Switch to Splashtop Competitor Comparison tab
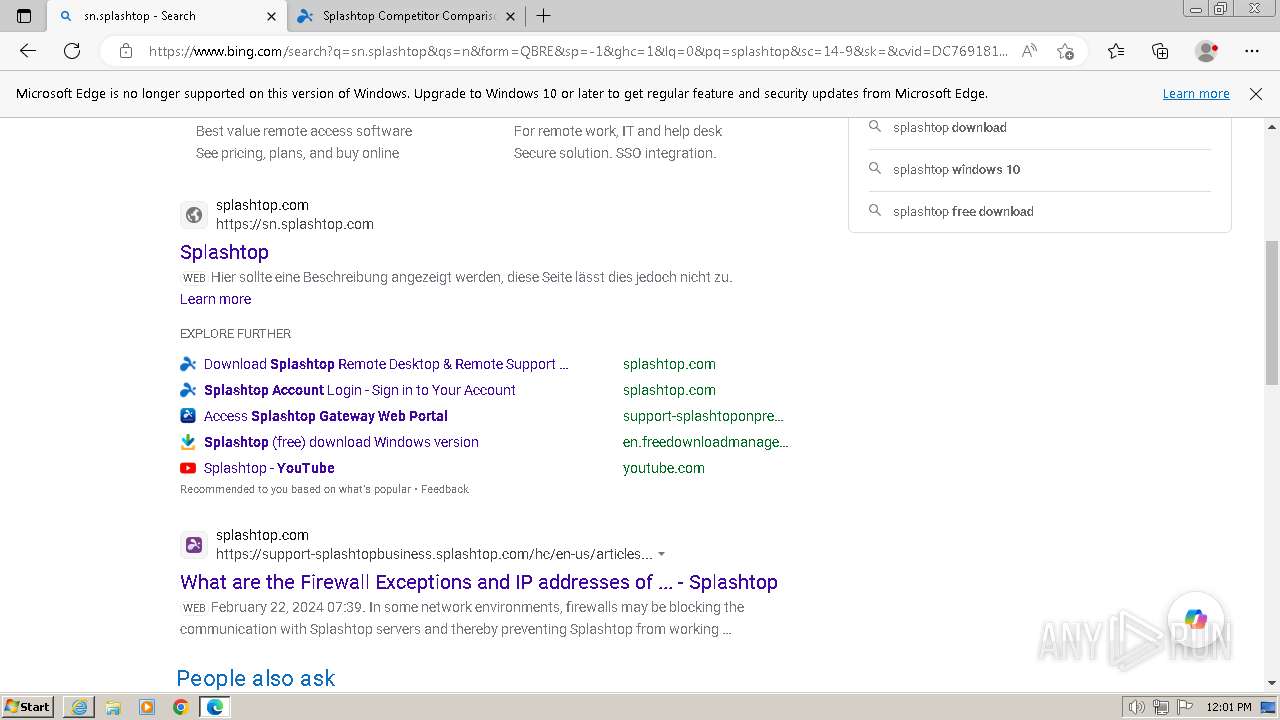This screenshot has height=720, width=1280. point(409,16)
